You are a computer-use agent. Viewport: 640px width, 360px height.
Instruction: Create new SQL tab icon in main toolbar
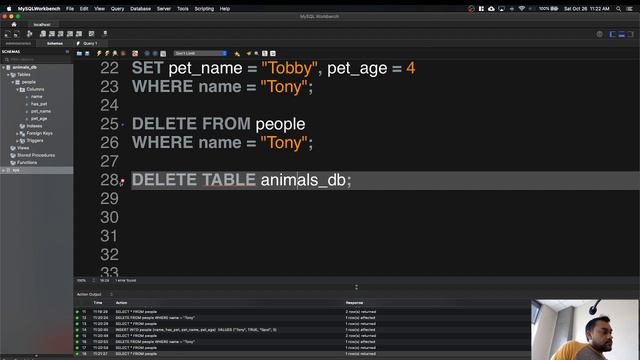pyautogui.click(x=7, y=34)
